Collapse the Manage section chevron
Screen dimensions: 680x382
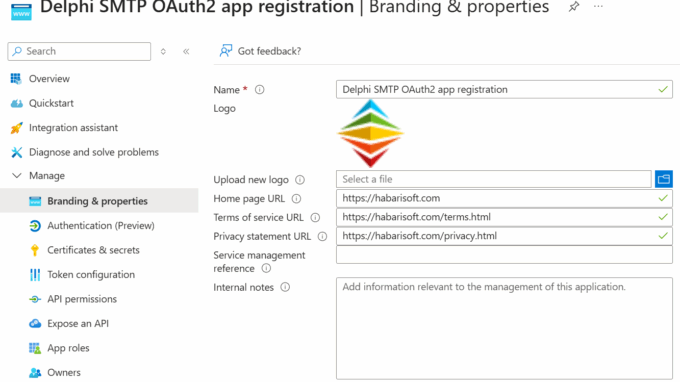tap(16, 176)
